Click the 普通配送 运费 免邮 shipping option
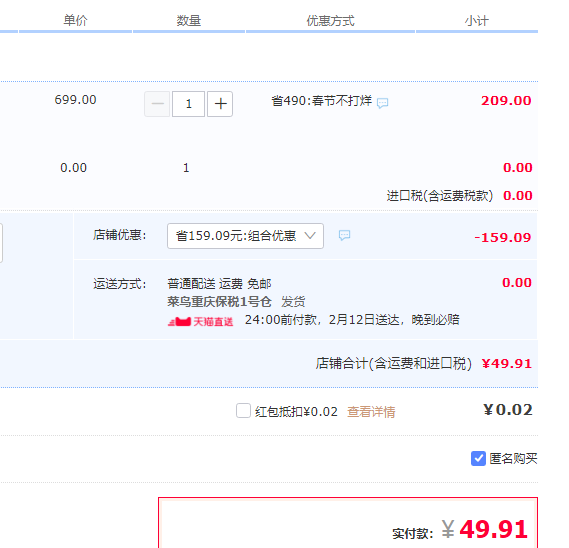 219,283
